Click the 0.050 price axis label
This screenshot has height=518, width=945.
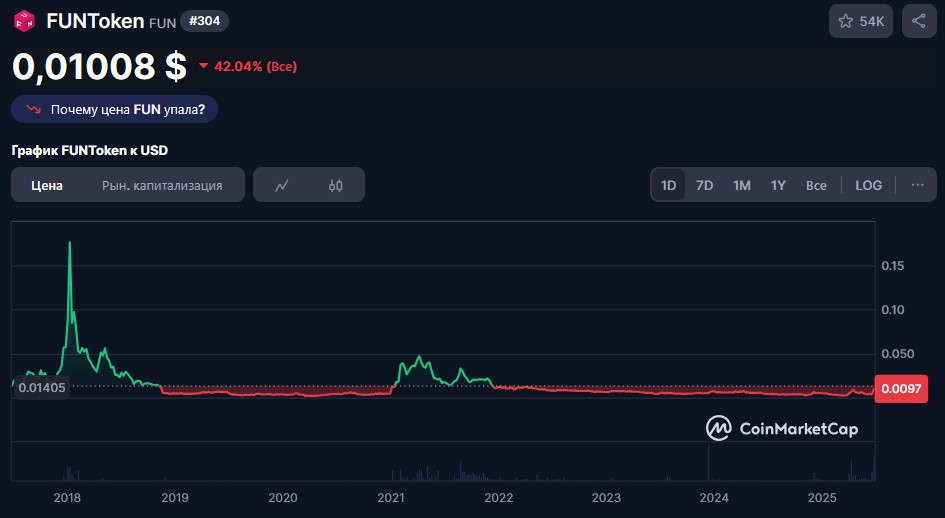click(897, 354)
